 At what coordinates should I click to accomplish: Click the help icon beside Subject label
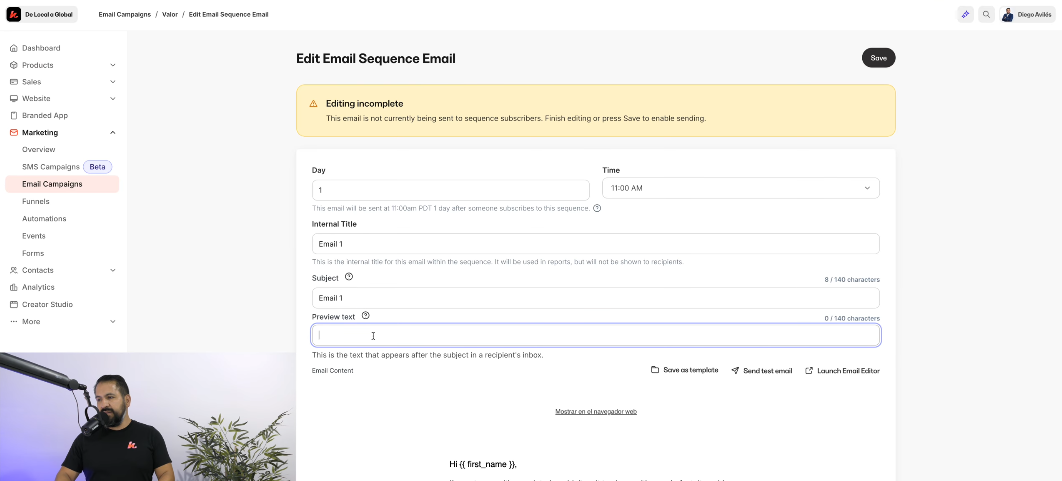click(x=349, y=277)
